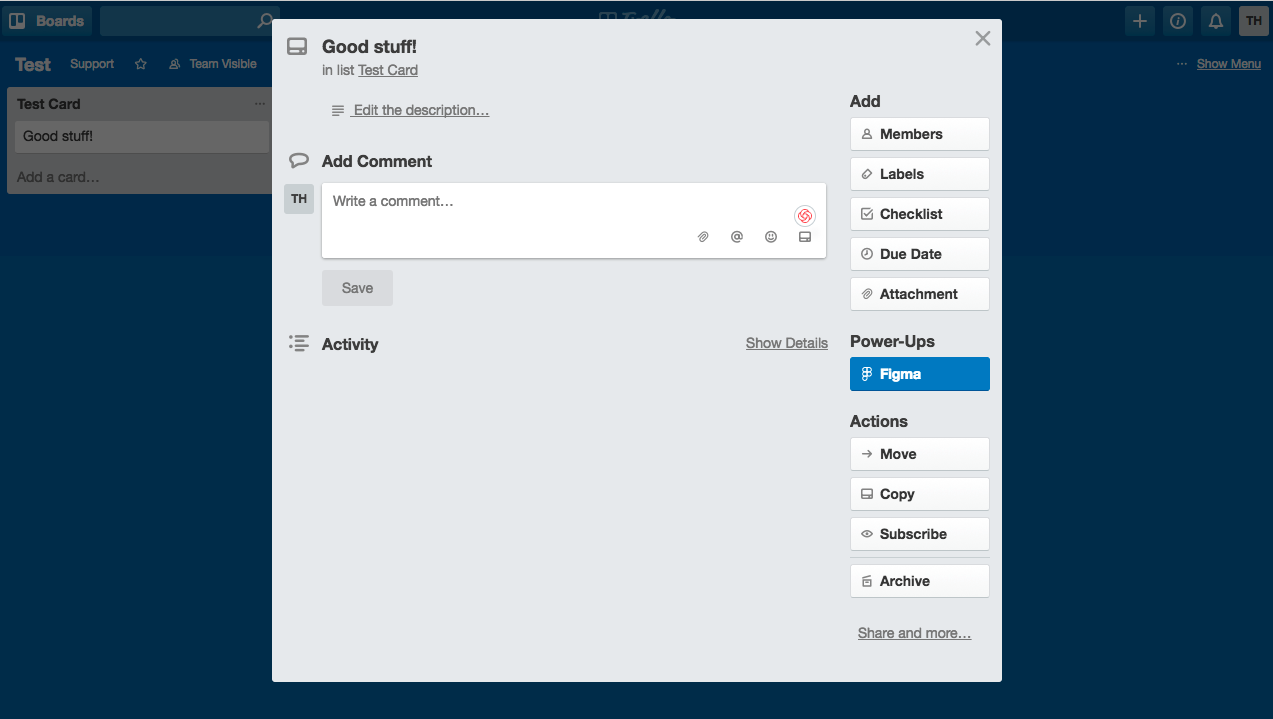Click the plus create icon in header
The image size is (1273, 719).
tap(1140, 21)
